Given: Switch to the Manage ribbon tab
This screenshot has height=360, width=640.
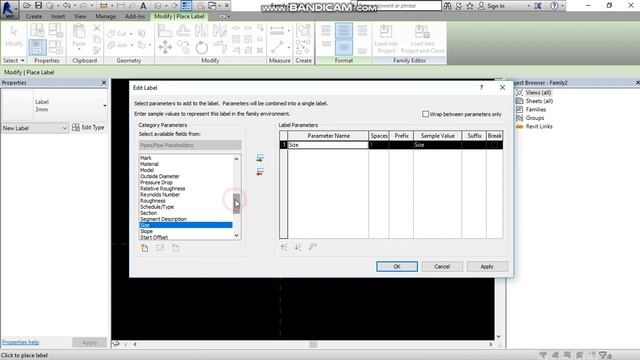Looking at the screenshot, I should point(105,16).
